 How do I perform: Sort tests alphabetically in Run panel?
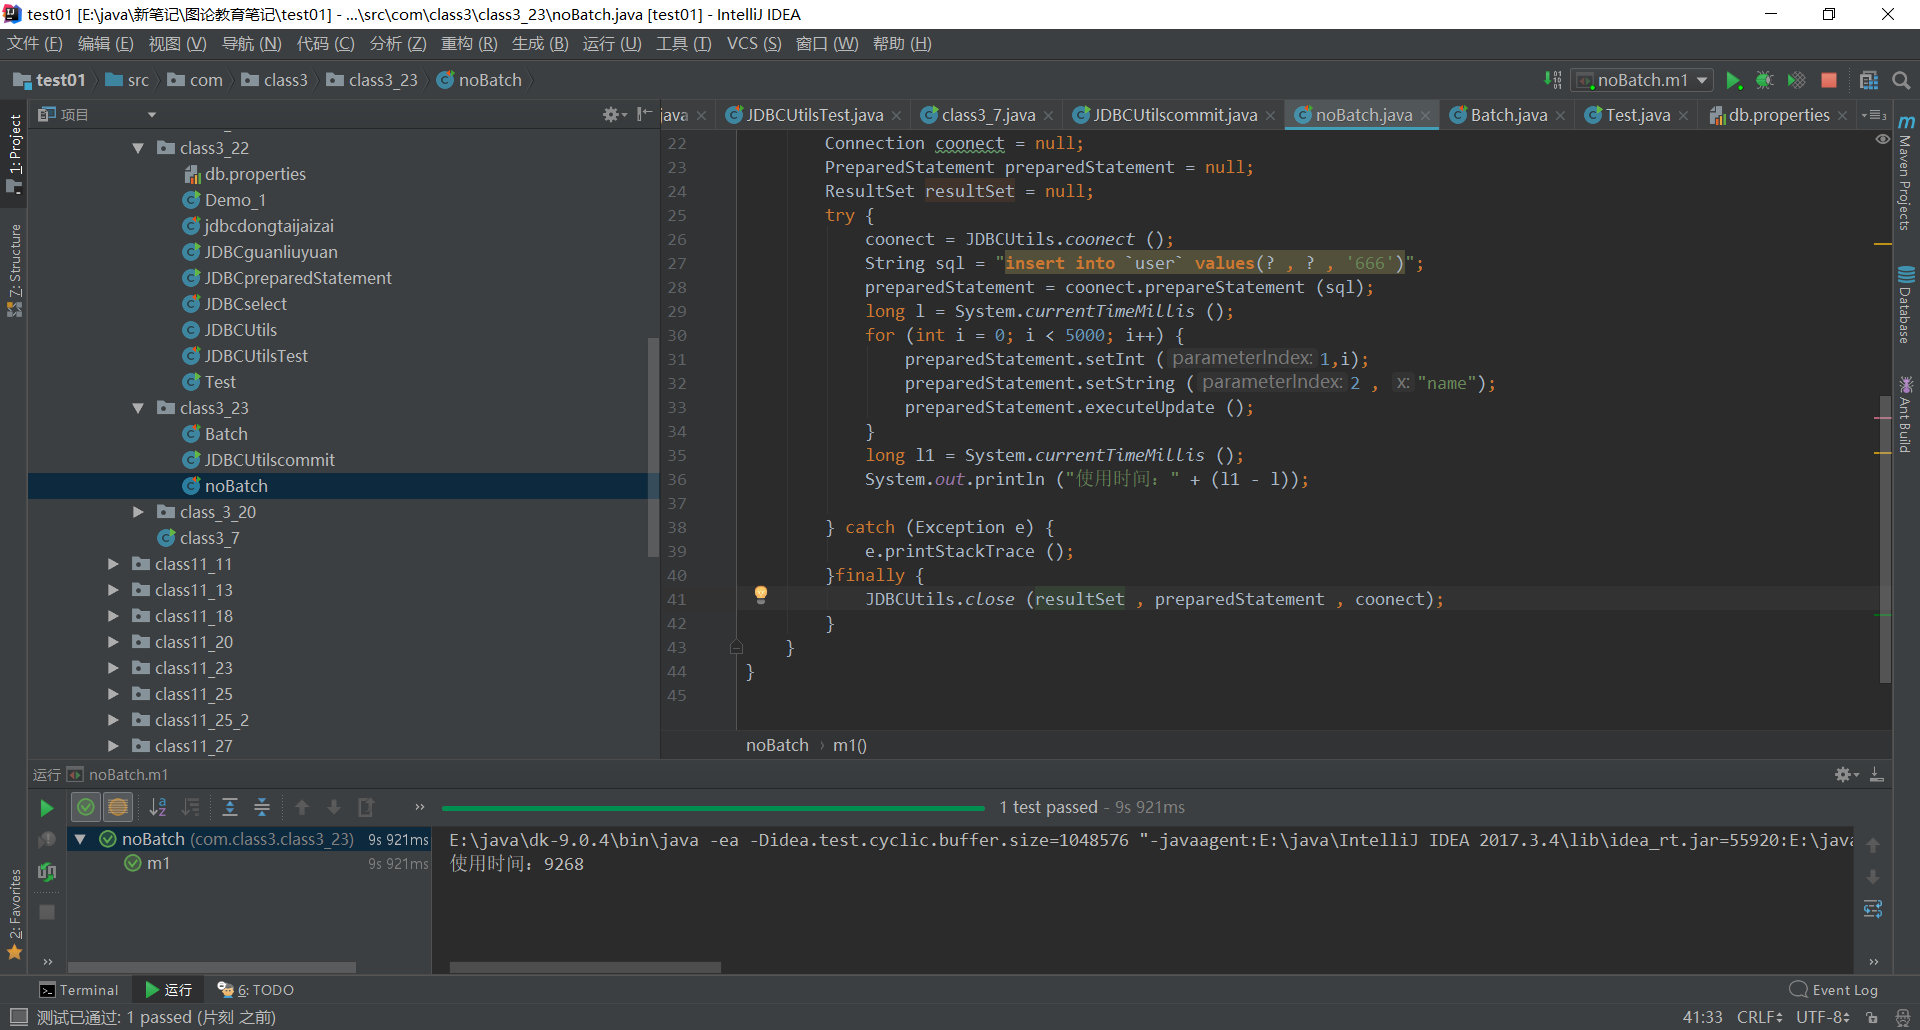[158, 807]
